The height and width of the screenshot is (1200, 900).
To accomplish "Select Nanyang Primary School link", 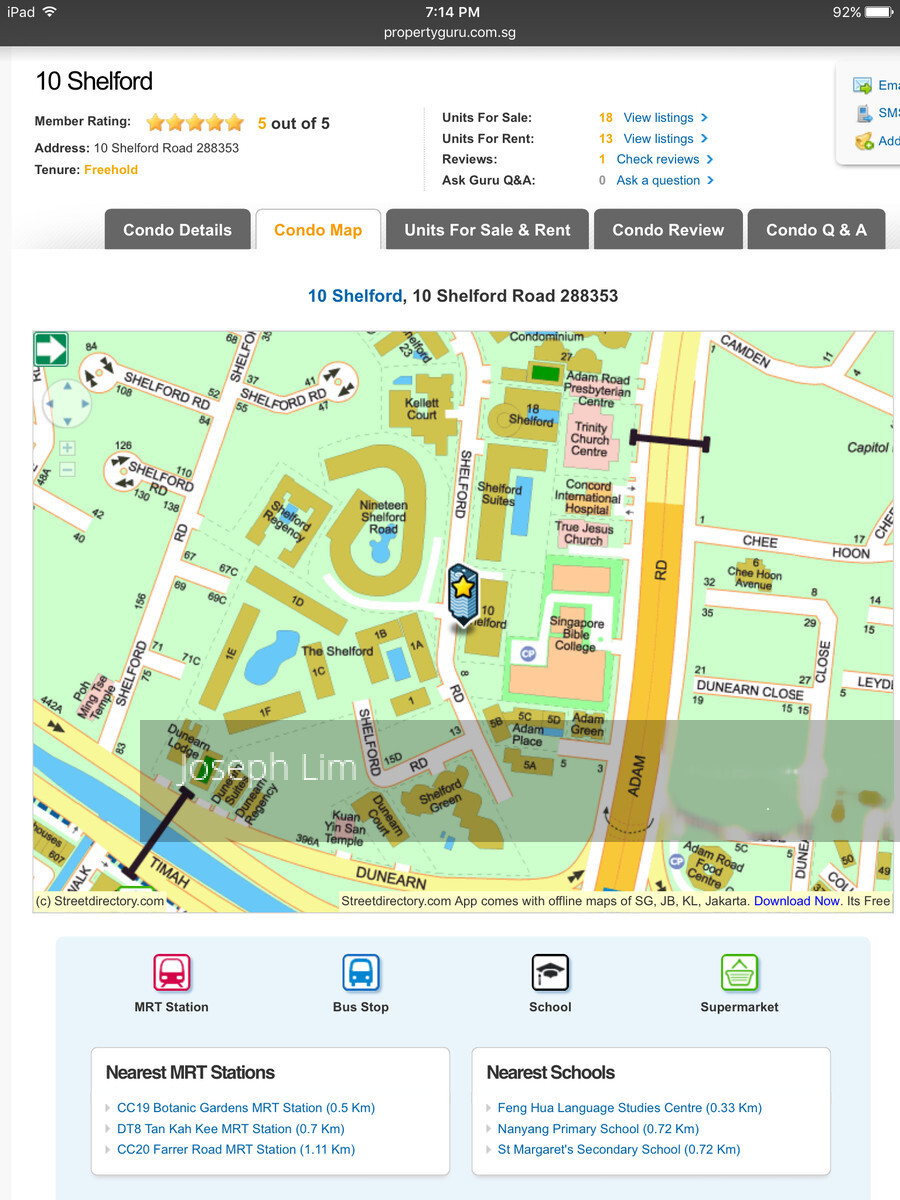I will pyautogui.click(x=598, y=1129).
